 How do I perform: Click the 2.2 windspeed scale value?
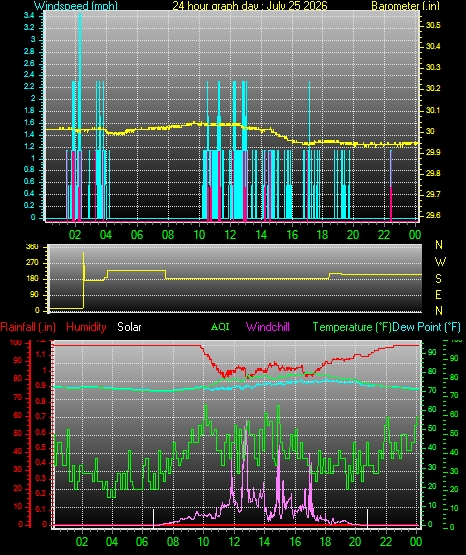pos(29,86)
